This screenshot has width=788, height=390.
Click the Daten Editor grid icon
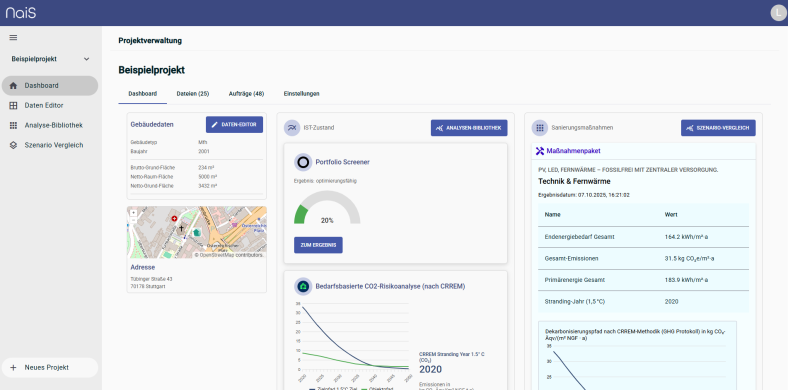[x=14, y=106]
